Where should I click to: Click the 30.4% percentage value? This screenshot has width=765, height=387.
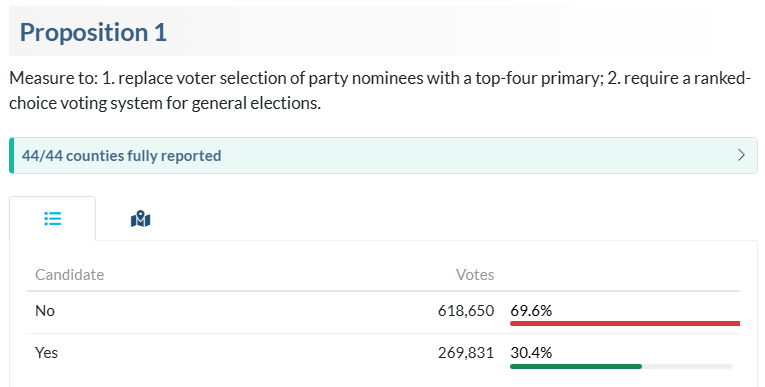(x=531, y=352)
